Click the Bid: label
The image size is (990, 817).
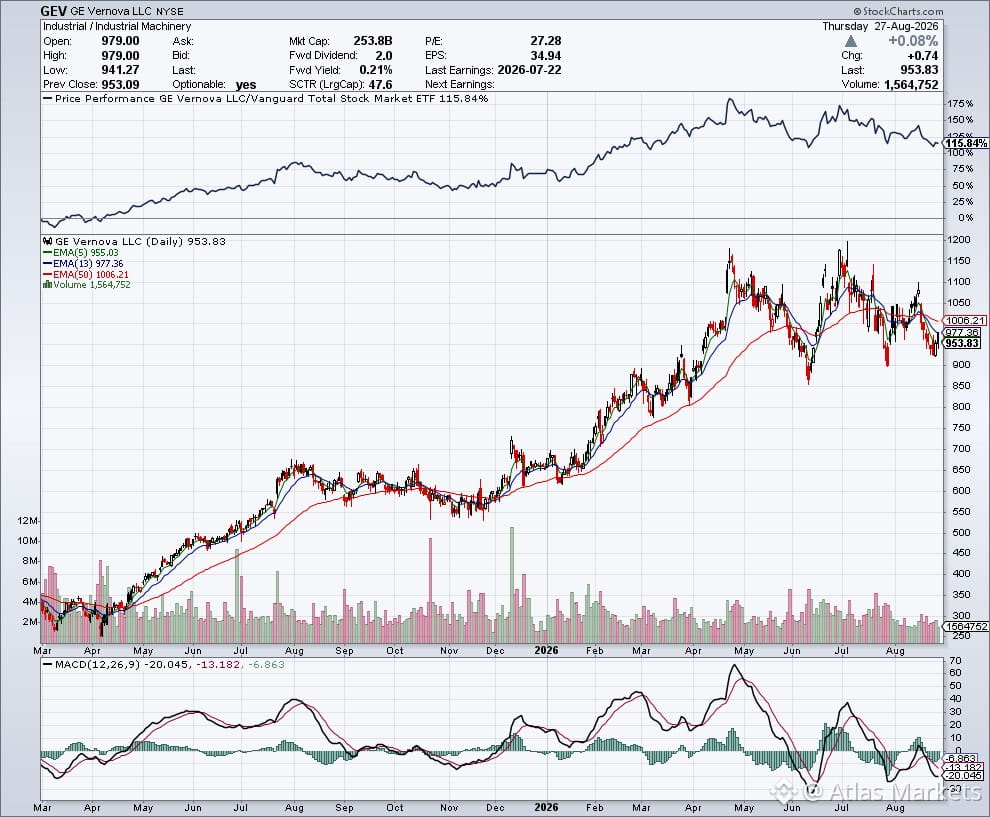pos(181,56)
